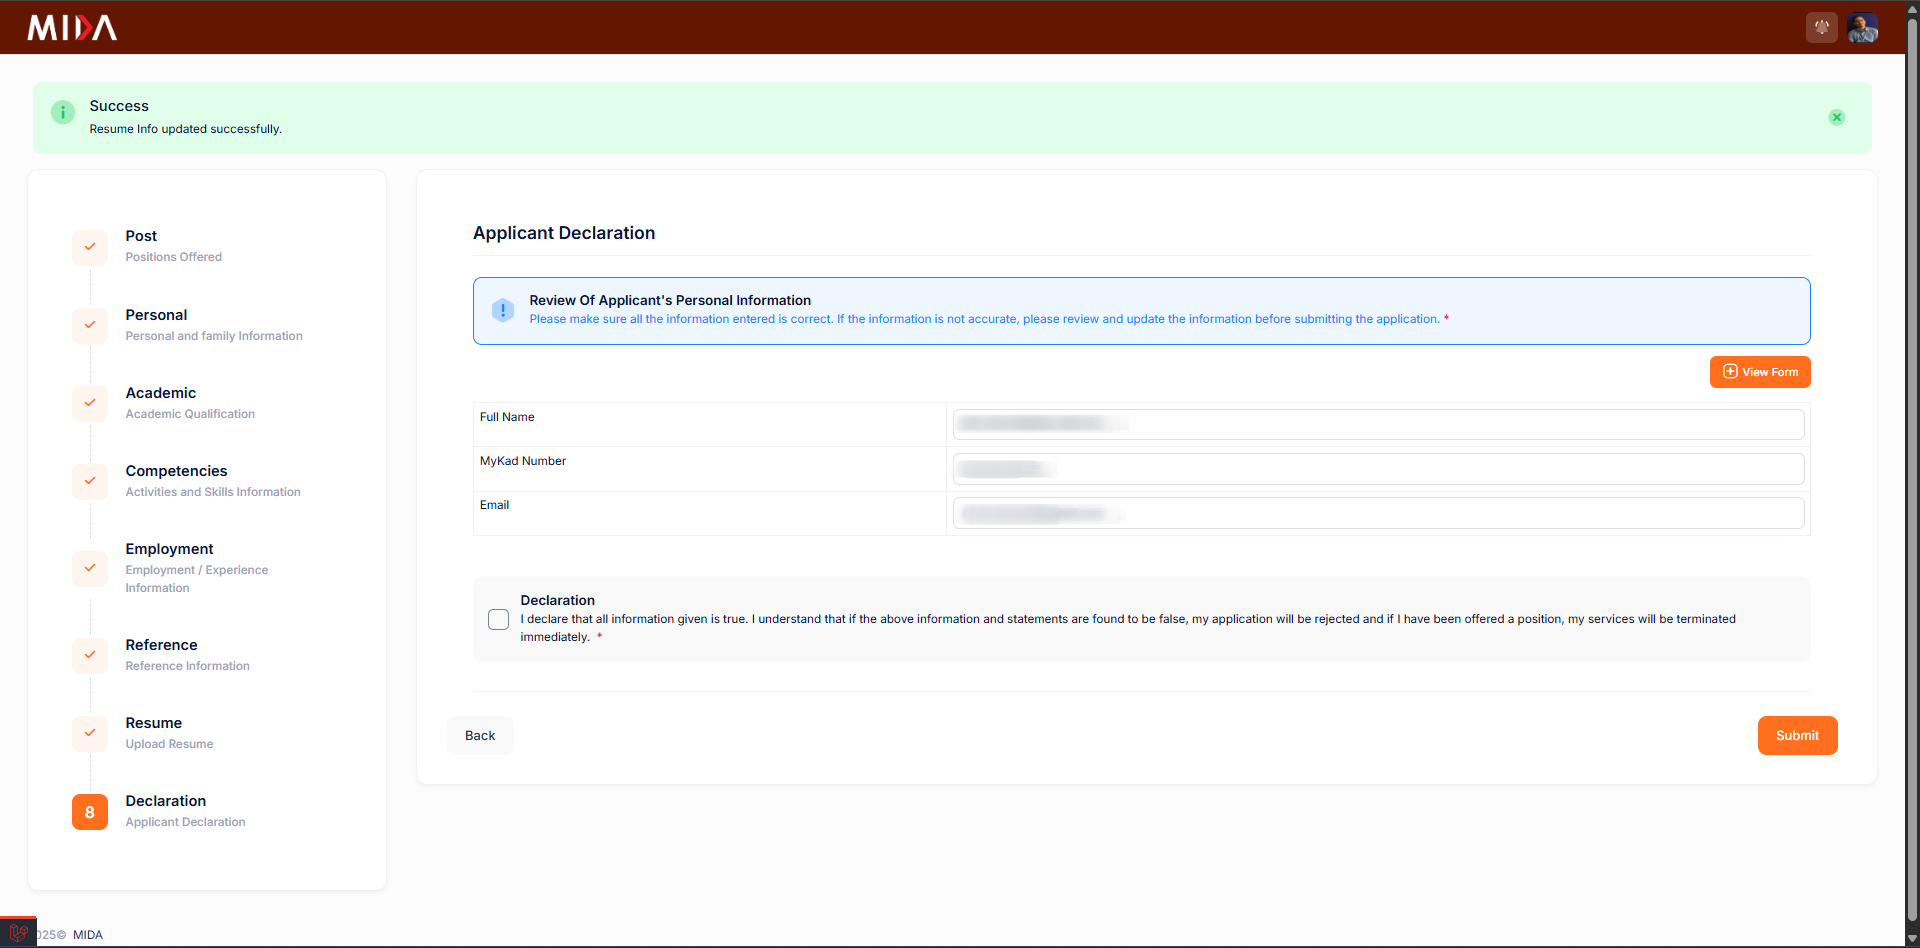The width and height of the screenshot is (1920, 948).
Task: Open the View Form button
Action: (1760, 372)
